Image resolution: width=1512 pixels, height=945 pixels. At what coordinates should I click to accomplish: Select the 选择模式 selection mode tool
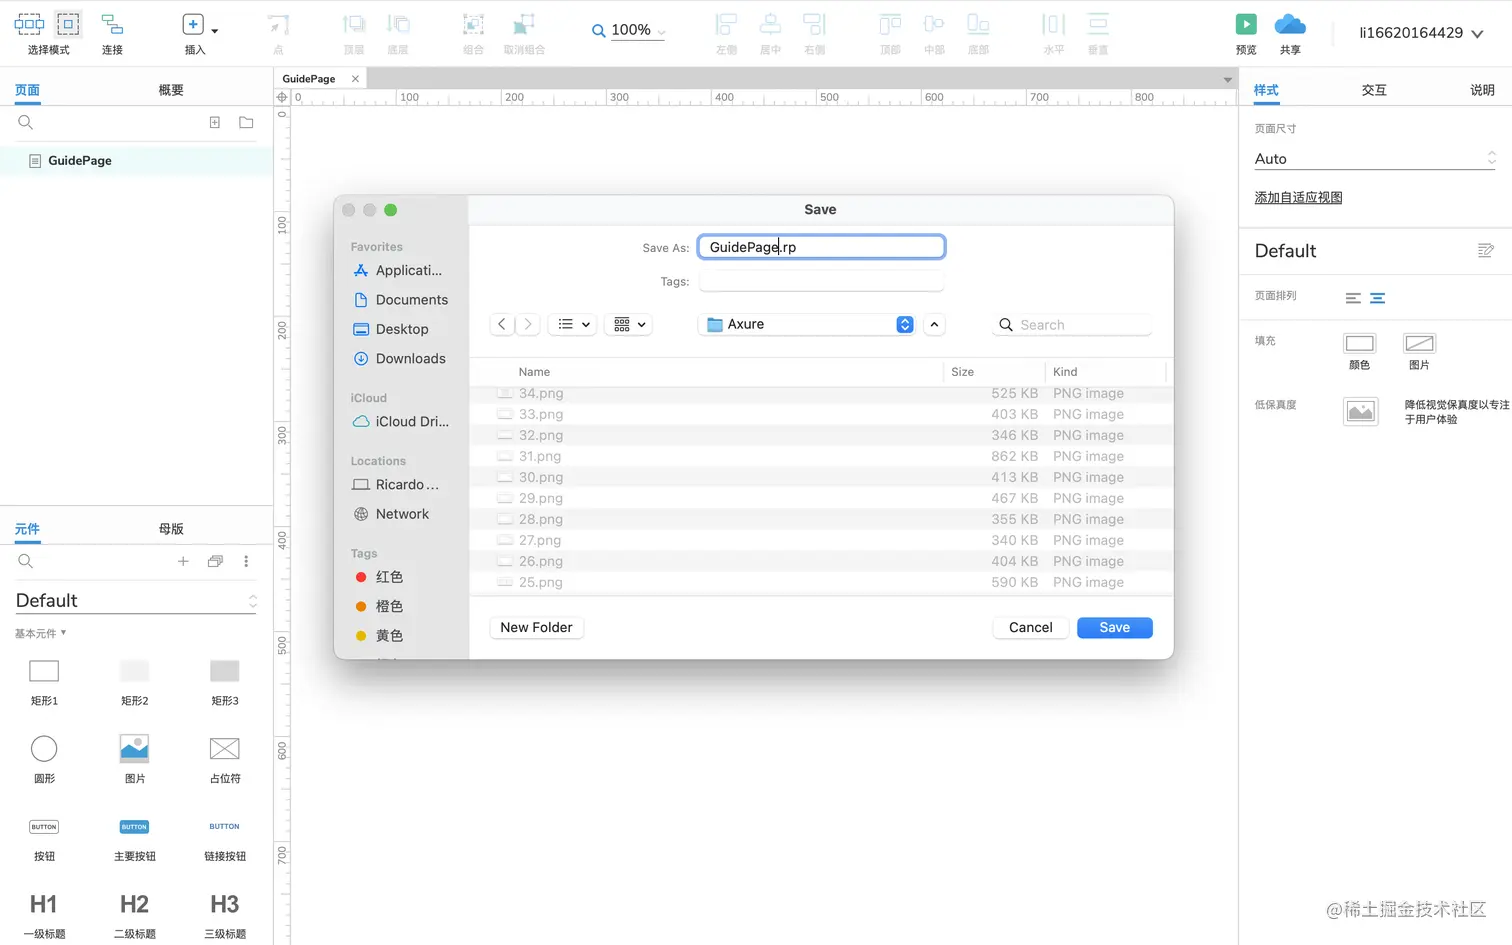click(x=48, y=33)
